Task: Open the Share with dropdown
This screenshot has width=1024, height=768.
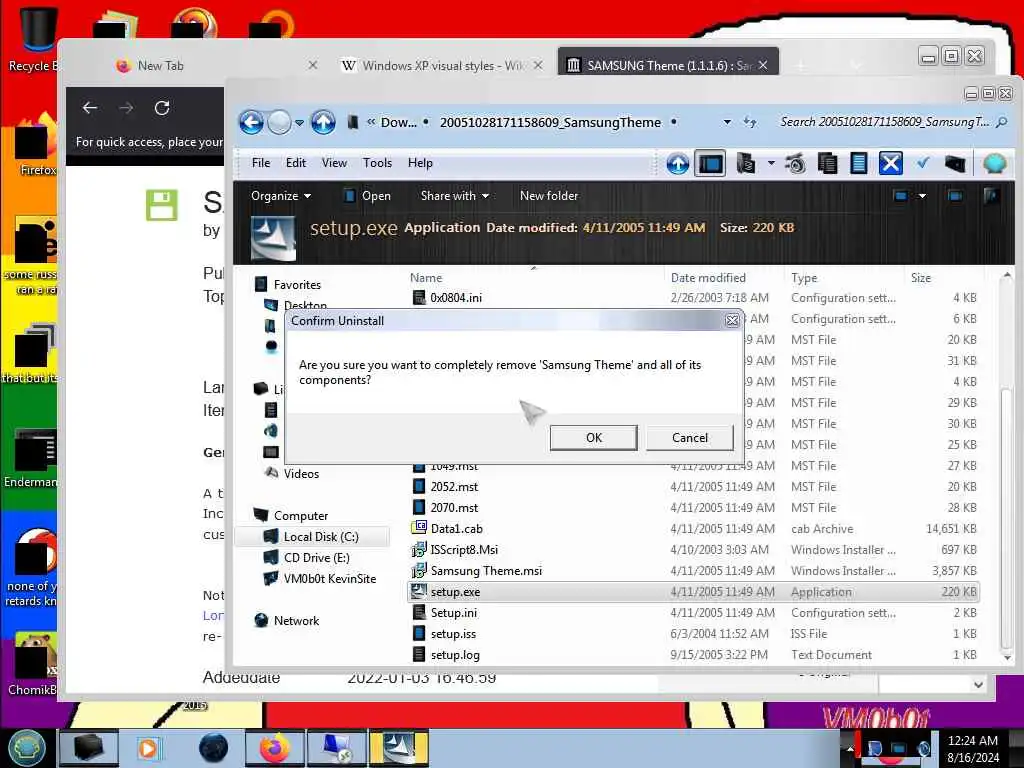Action: [x=455, y=196]
